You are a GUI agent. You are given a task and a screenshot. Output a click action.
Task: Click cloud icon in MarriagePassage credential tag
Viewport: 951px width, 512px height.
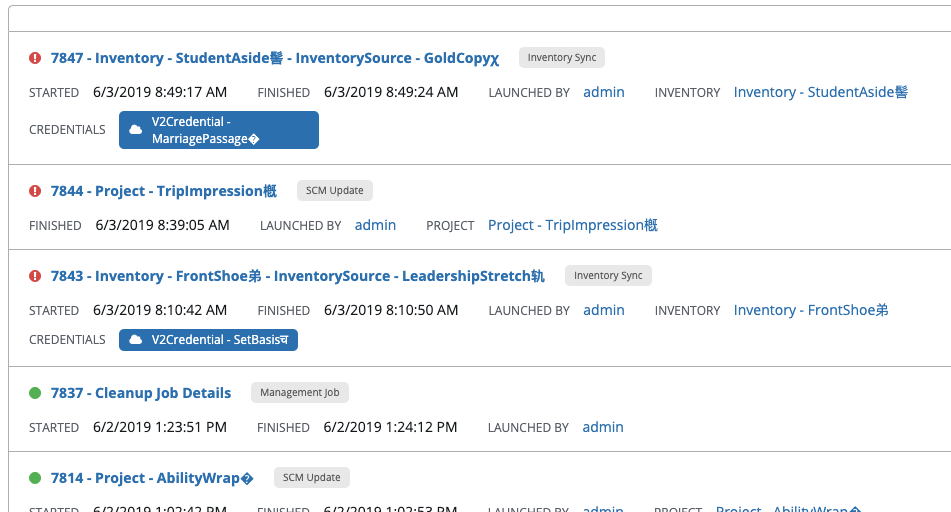click(136, 130)
